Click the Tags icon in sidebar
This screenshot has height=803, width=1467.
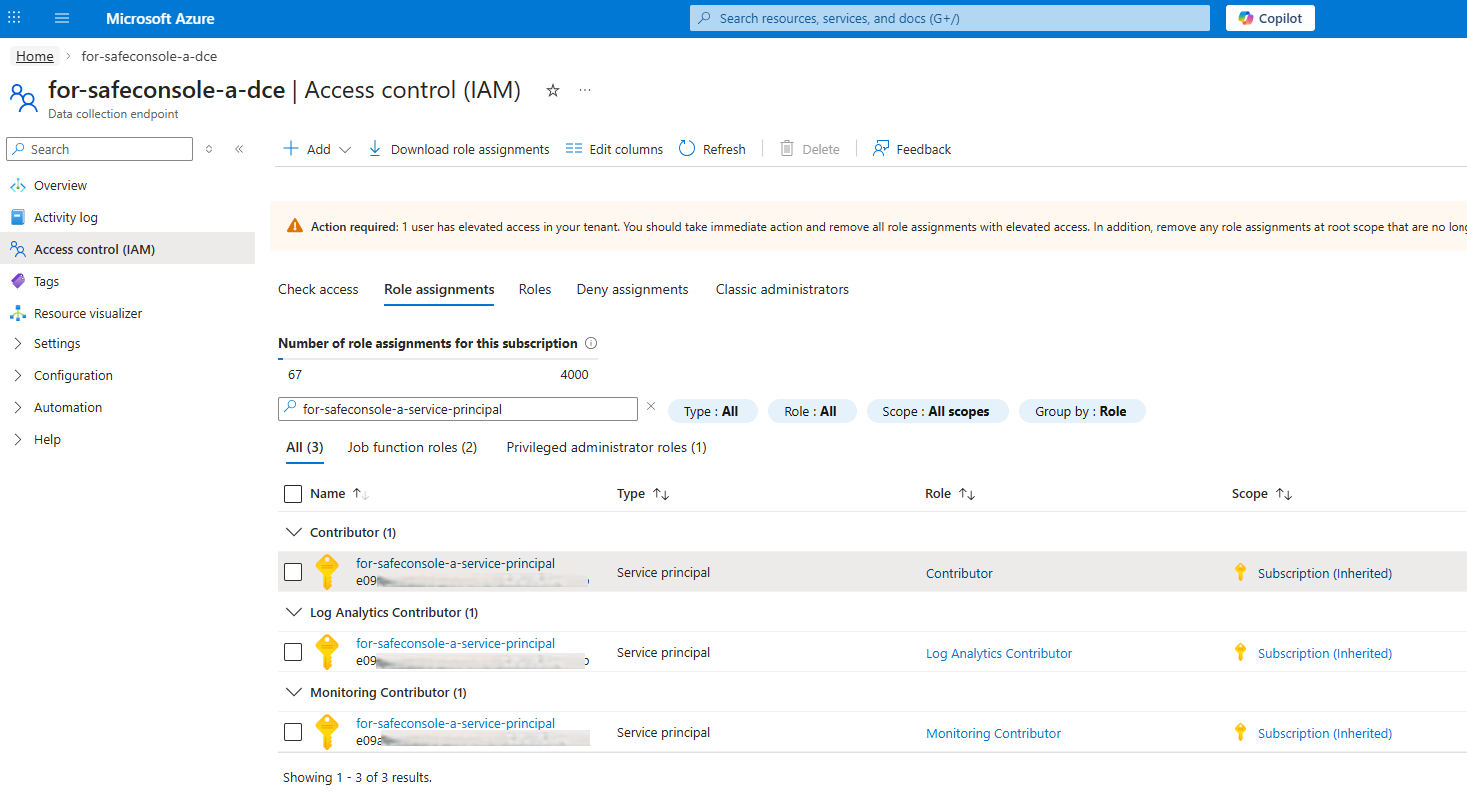(17, 281)
